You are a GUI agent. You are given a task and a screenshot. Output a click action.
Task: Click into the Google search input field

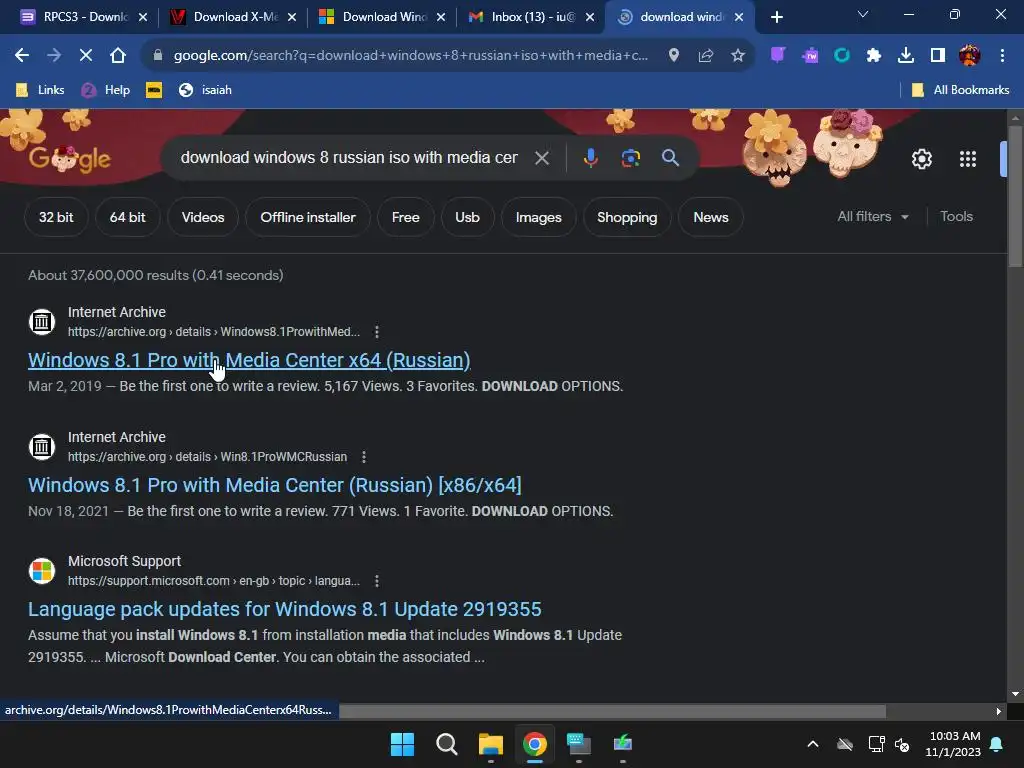tap(349, 158)
